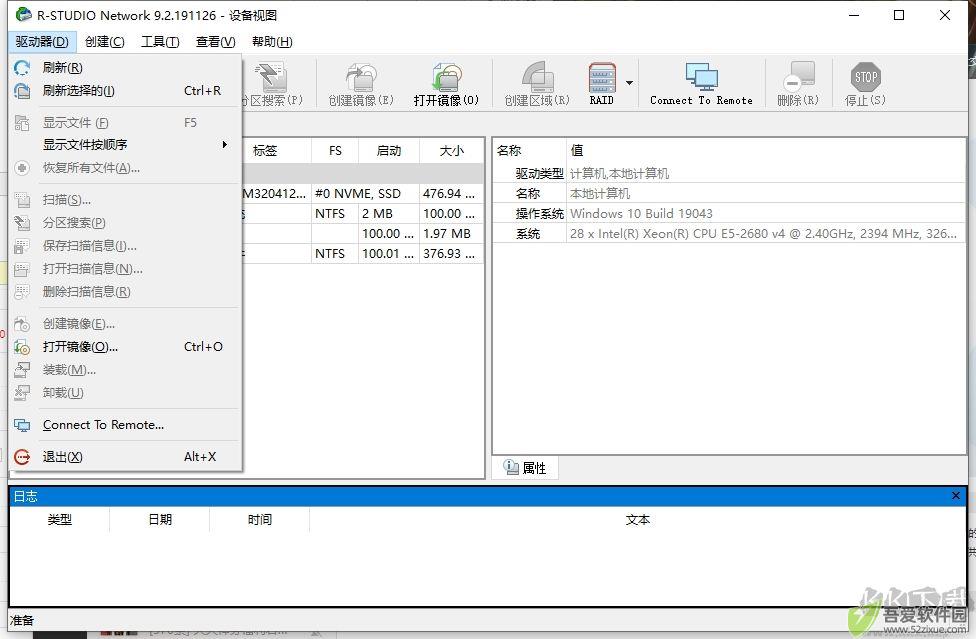Click the 打开镜像(O) toolbar icon
Screen dimensions: 976x639
tap(446, 77)
